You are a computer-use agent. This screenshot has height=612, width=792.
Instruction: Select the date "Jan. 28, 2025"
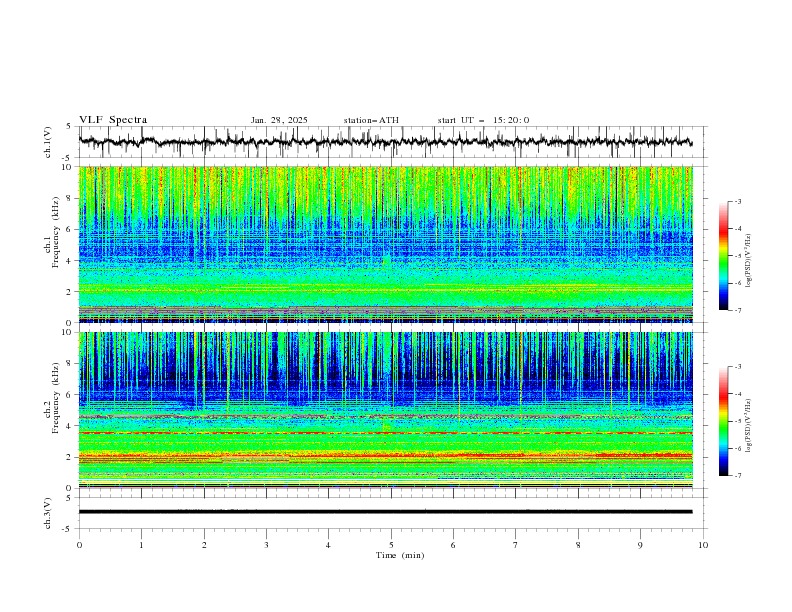(x=279, y=120)
